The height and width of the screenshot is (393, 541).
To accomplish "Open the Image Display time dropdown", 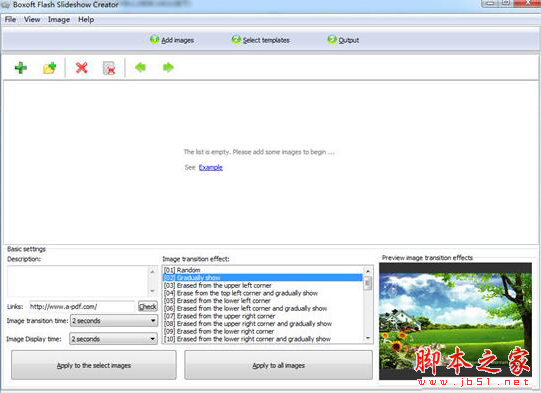I will 114,339.
